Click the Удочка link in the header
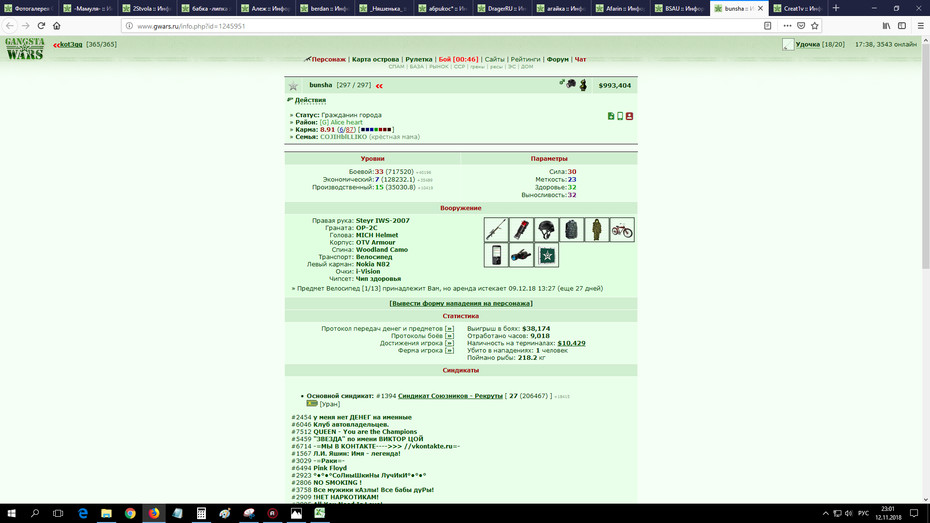 807,44
